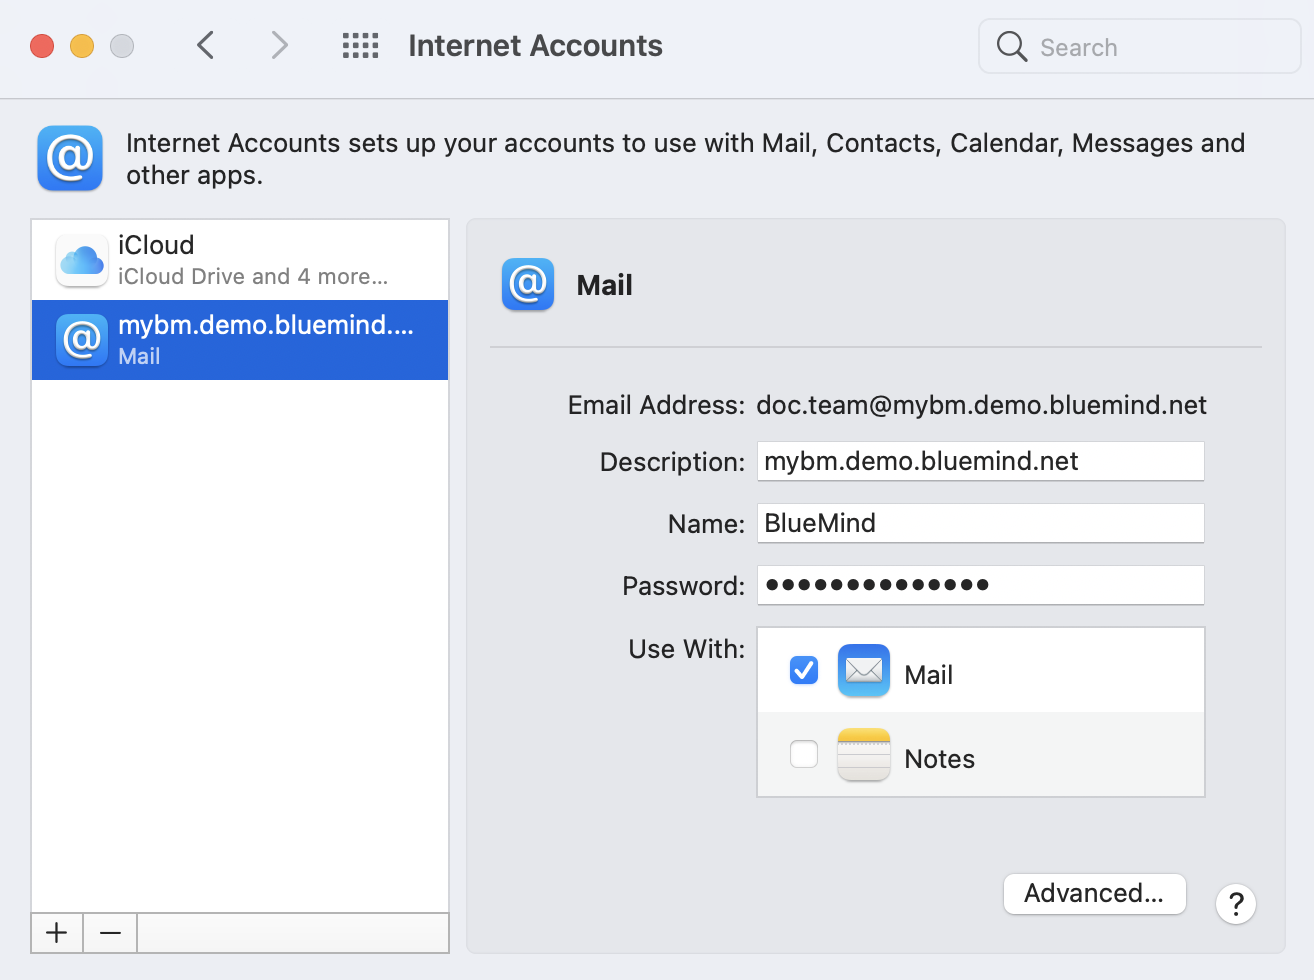This screenshot has width=1314, height=980.
Task: Uncheck the Mail checkbox
Action: (804, 670)
